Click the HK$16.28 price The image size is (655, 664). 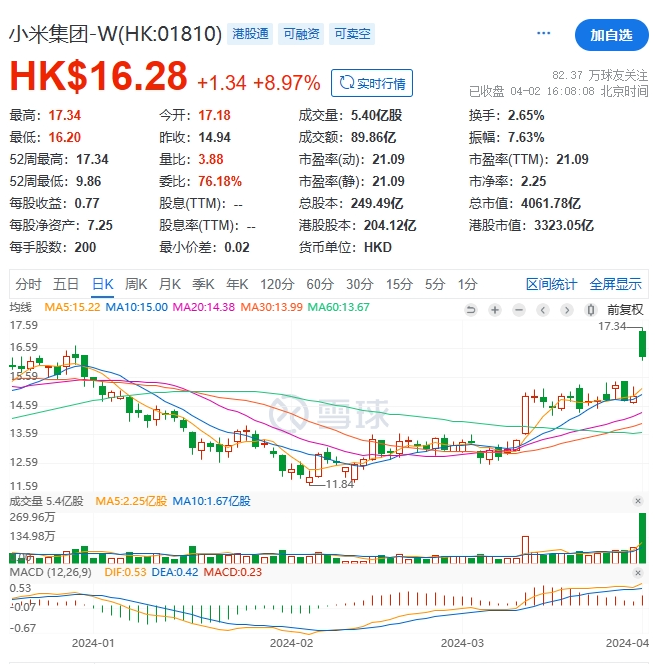pyautogui.click(x=98, y=76)
